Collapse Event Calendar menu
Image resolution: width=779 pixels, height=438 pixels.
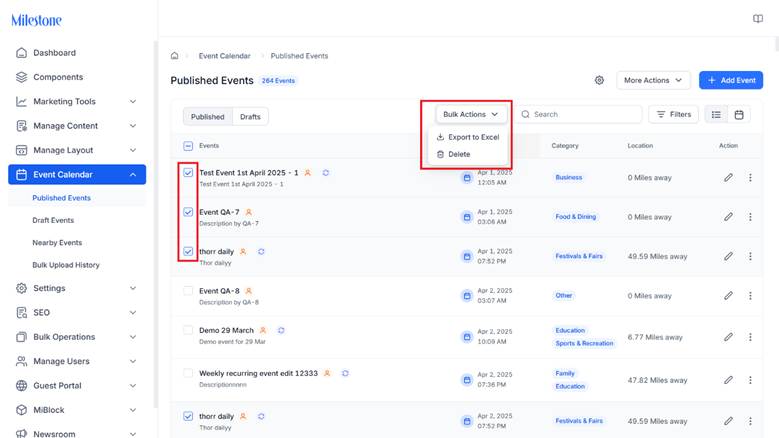133,175
